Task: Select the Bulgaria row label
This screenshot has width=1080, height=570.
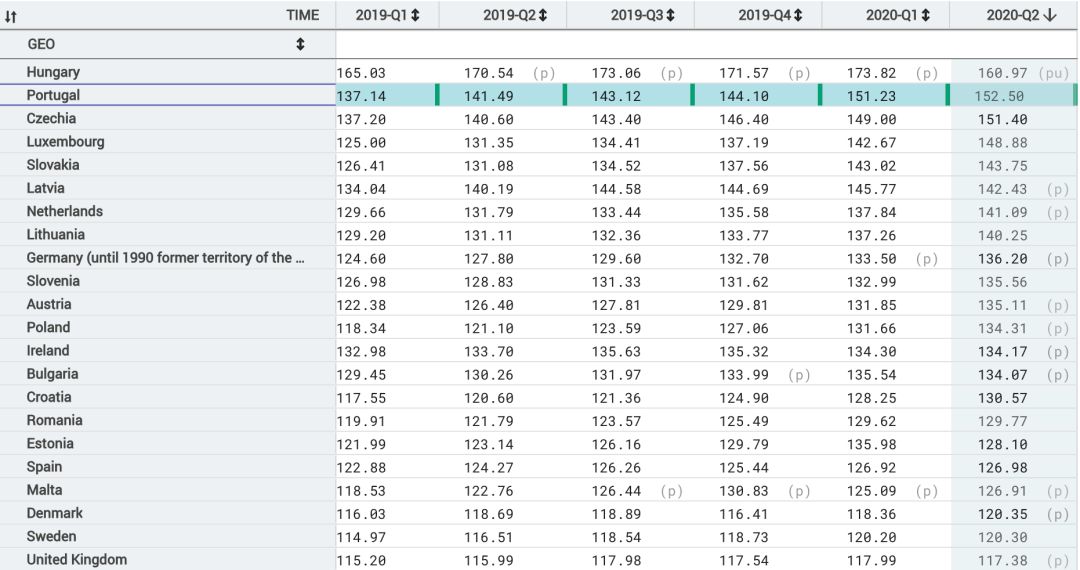Action: (52, 374)
